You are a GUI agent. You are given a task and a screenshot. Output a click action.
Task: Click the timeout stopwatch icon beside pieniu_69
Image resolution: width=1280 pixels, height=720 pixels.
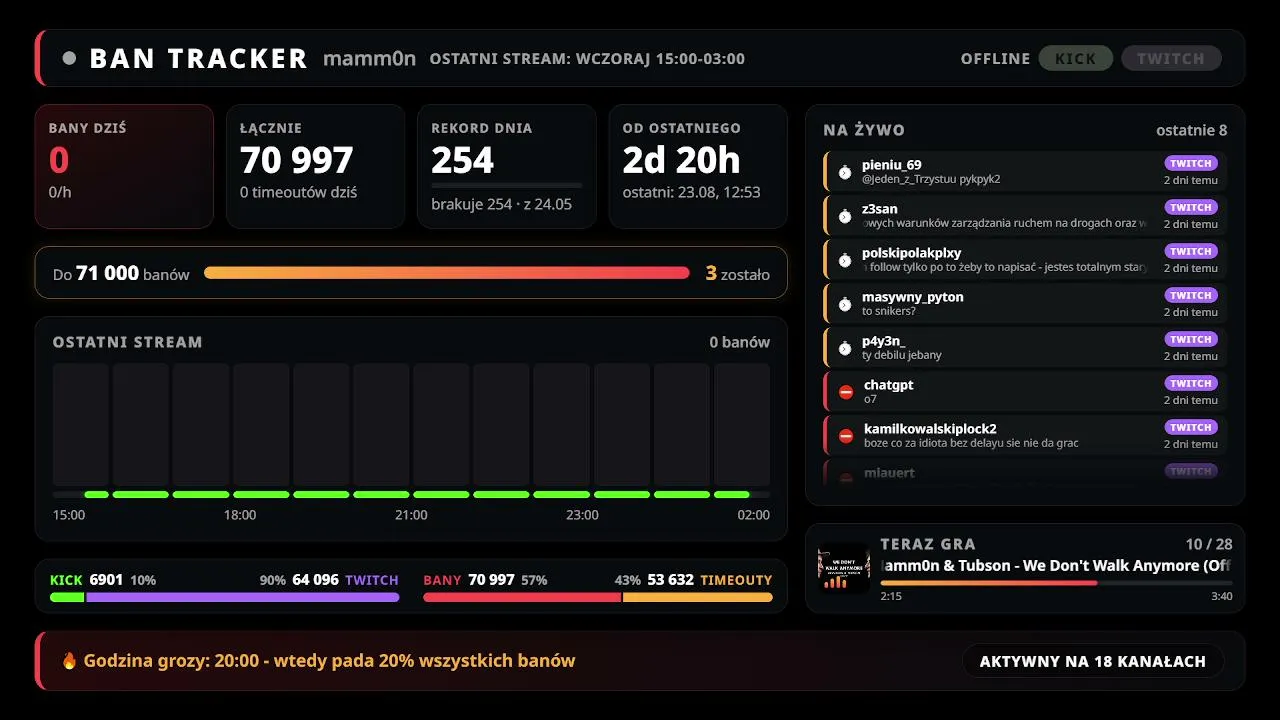(845, 172)
